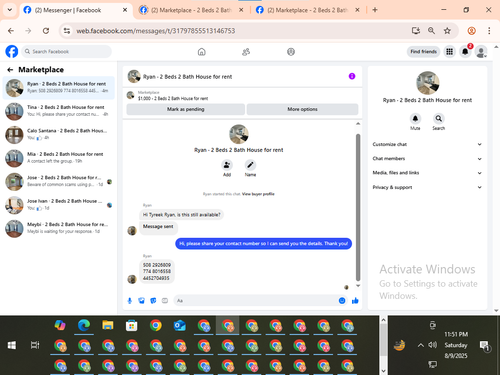Expand Customize chat section
Screen dimensions: 500x375
(x=427, y=144)
